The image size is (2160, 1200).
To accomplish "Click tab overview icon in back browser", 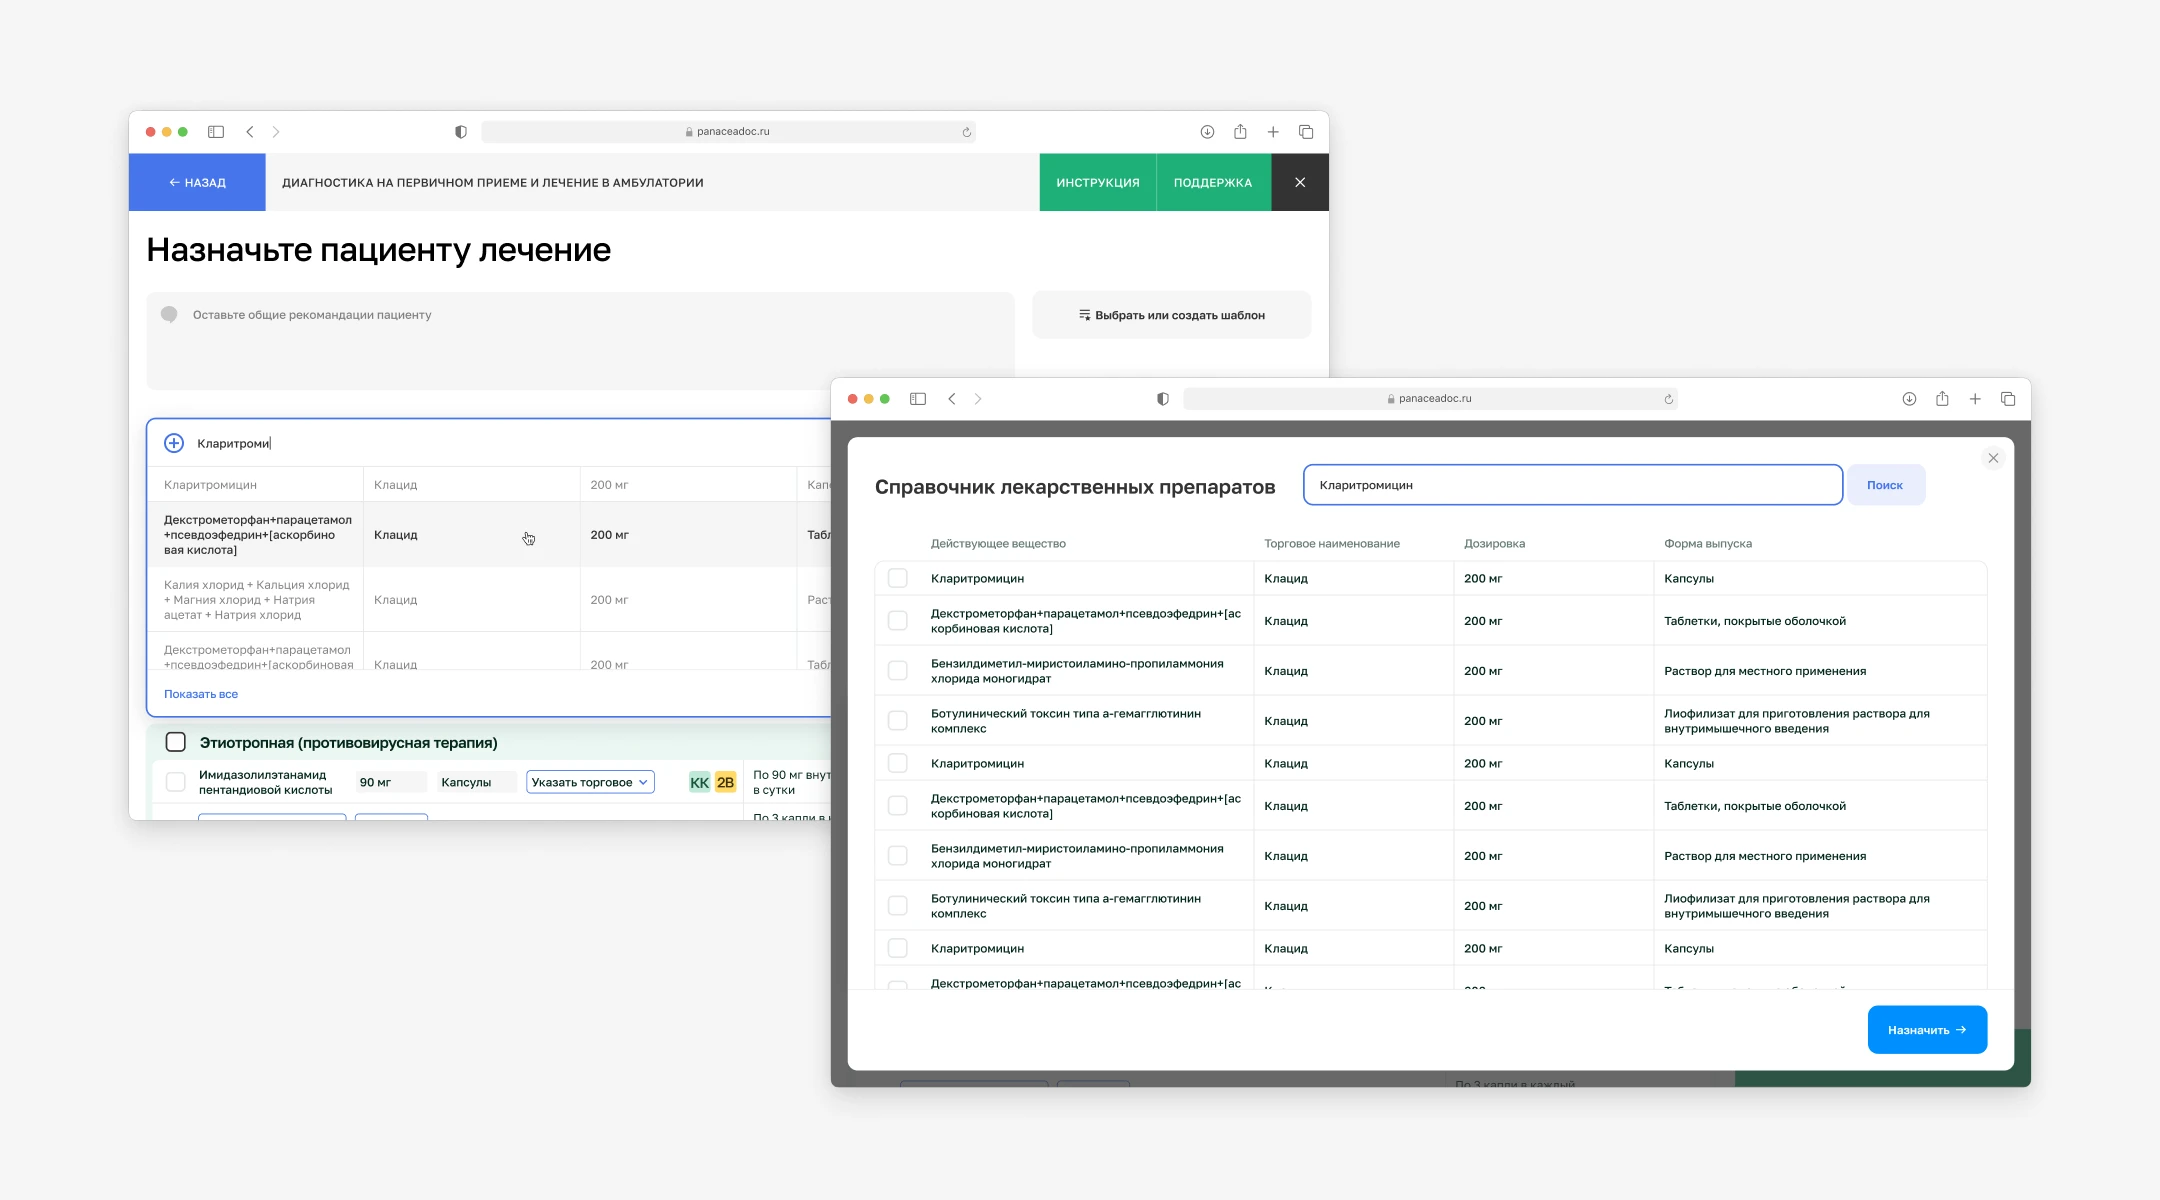I will (1306, 132).
